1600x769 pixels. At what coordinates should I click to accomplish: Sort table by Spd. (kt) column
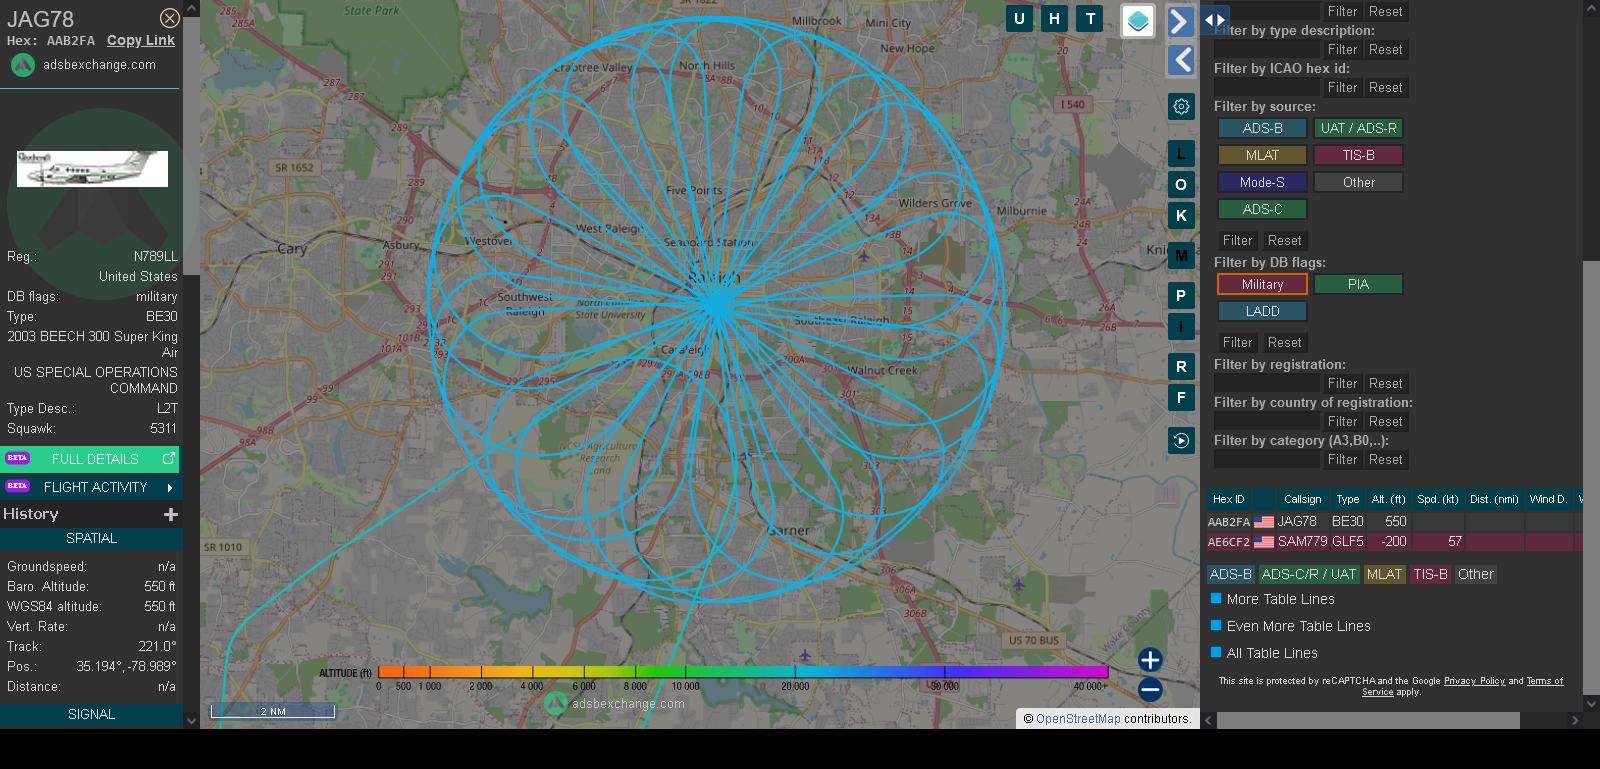pyautogui.click(x=1437, y=499)
